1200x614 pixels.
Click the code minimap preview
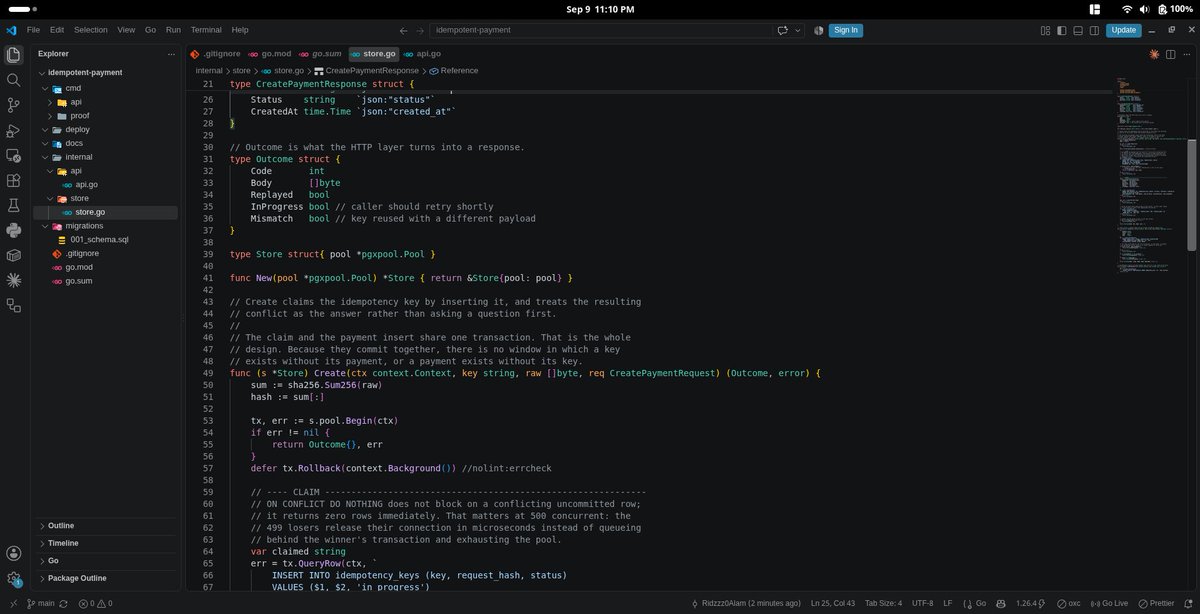coord(1150,175)
